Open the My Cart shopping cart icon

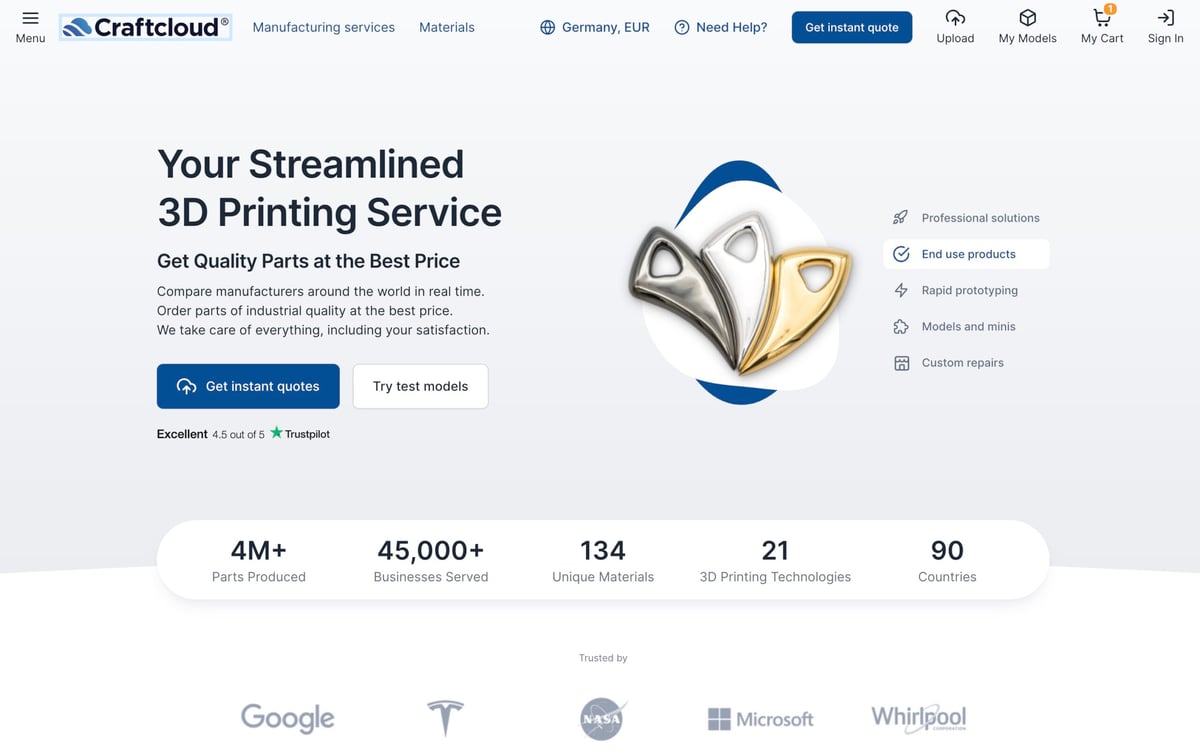pos(1101,18)
